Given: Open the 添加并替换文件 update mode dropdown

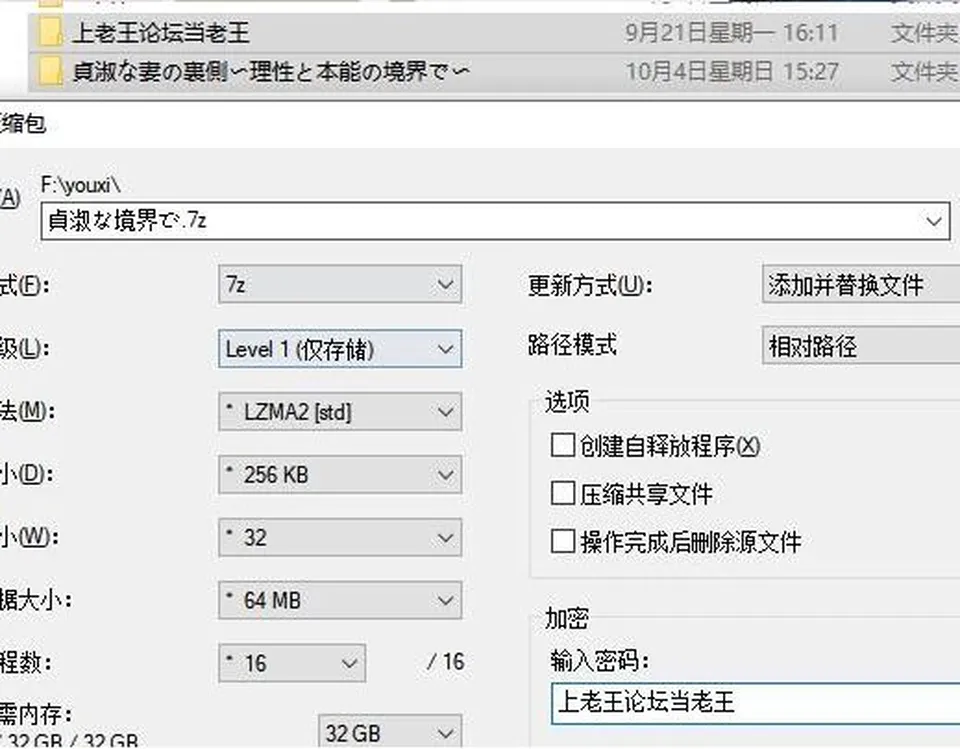Looking at the screenshot, I should coord(861,284).
